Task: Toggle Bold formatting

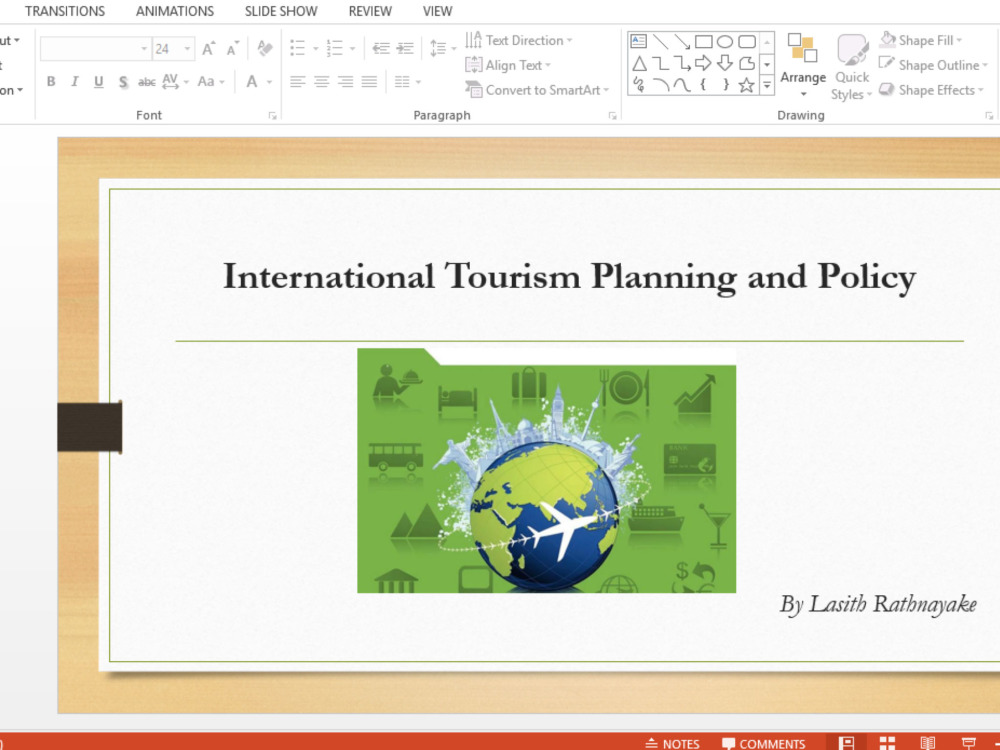Action: pyautogui.click(x=51, y=82)
